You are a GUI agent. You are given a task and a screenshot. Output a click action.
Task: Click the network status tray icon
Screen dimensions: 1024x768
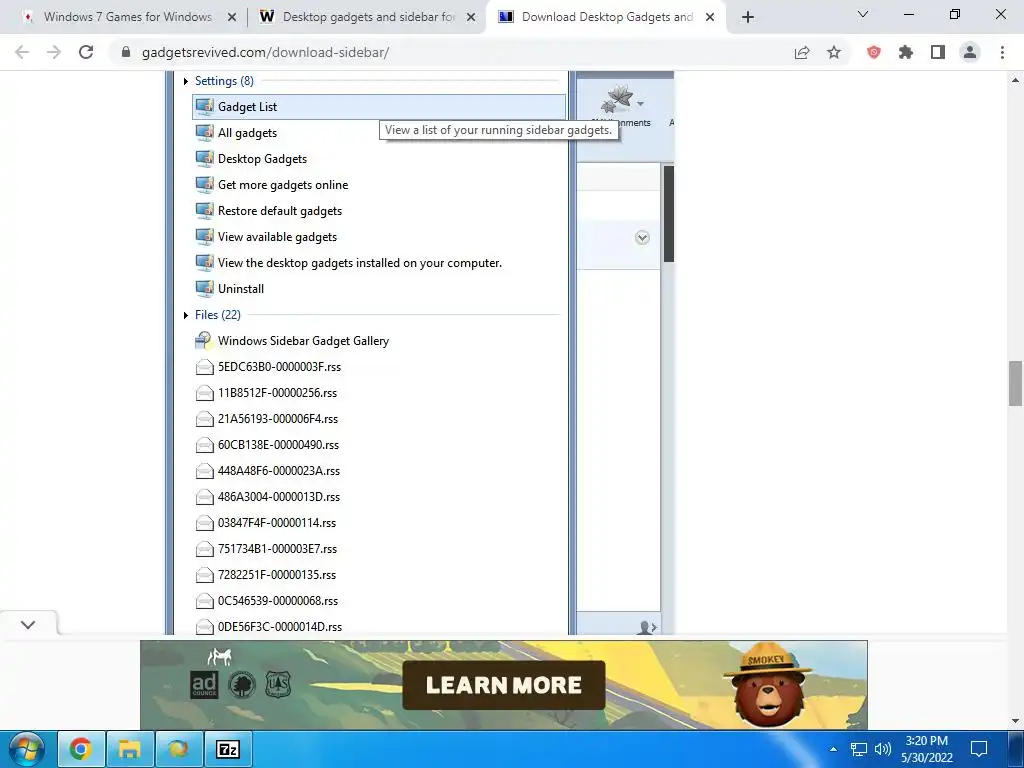tap(858, 749)
